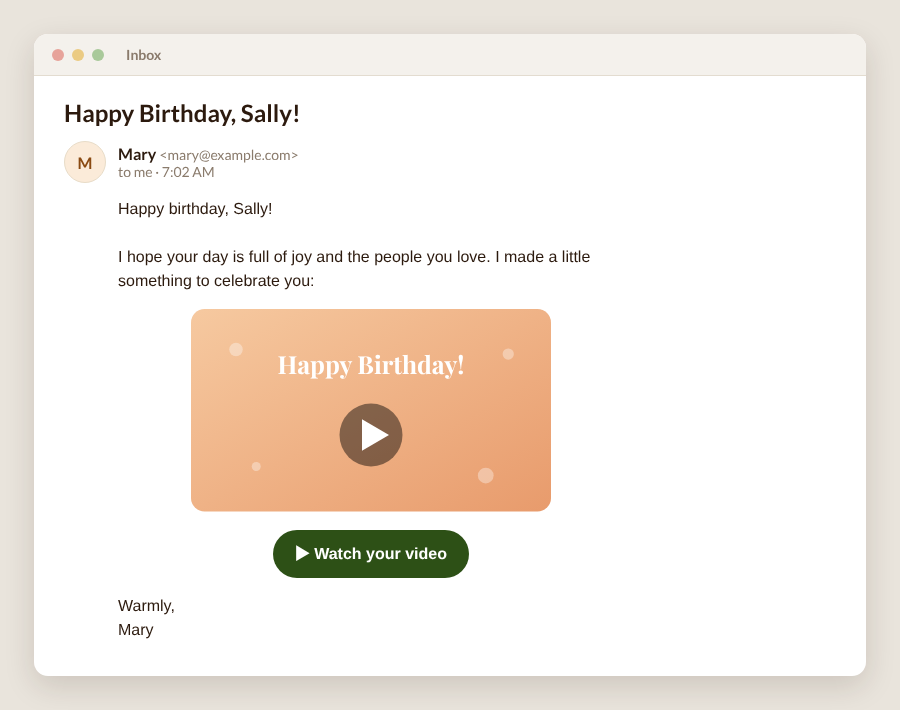Select the sender name Mary

tap(137, 154)
